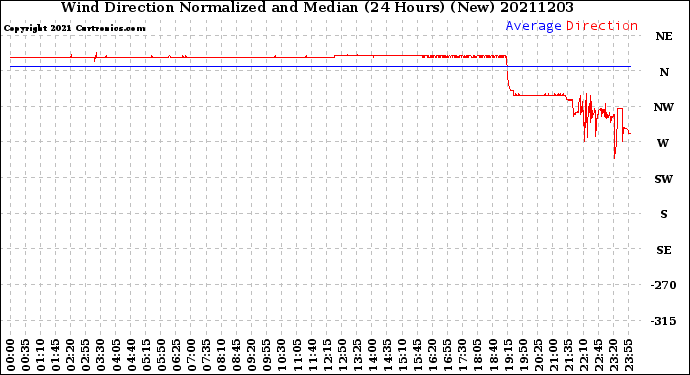This screenshot has height=375, width=690.
Task: Click the 00:00 time label
Action: 11,355
